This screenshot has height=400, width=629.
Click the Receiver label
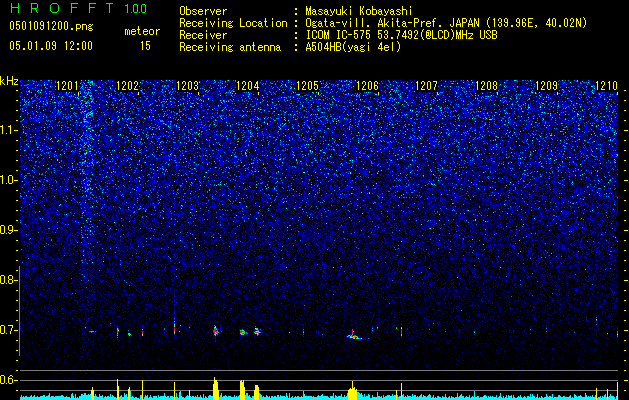pyautogui.click(x=203, y=35)
